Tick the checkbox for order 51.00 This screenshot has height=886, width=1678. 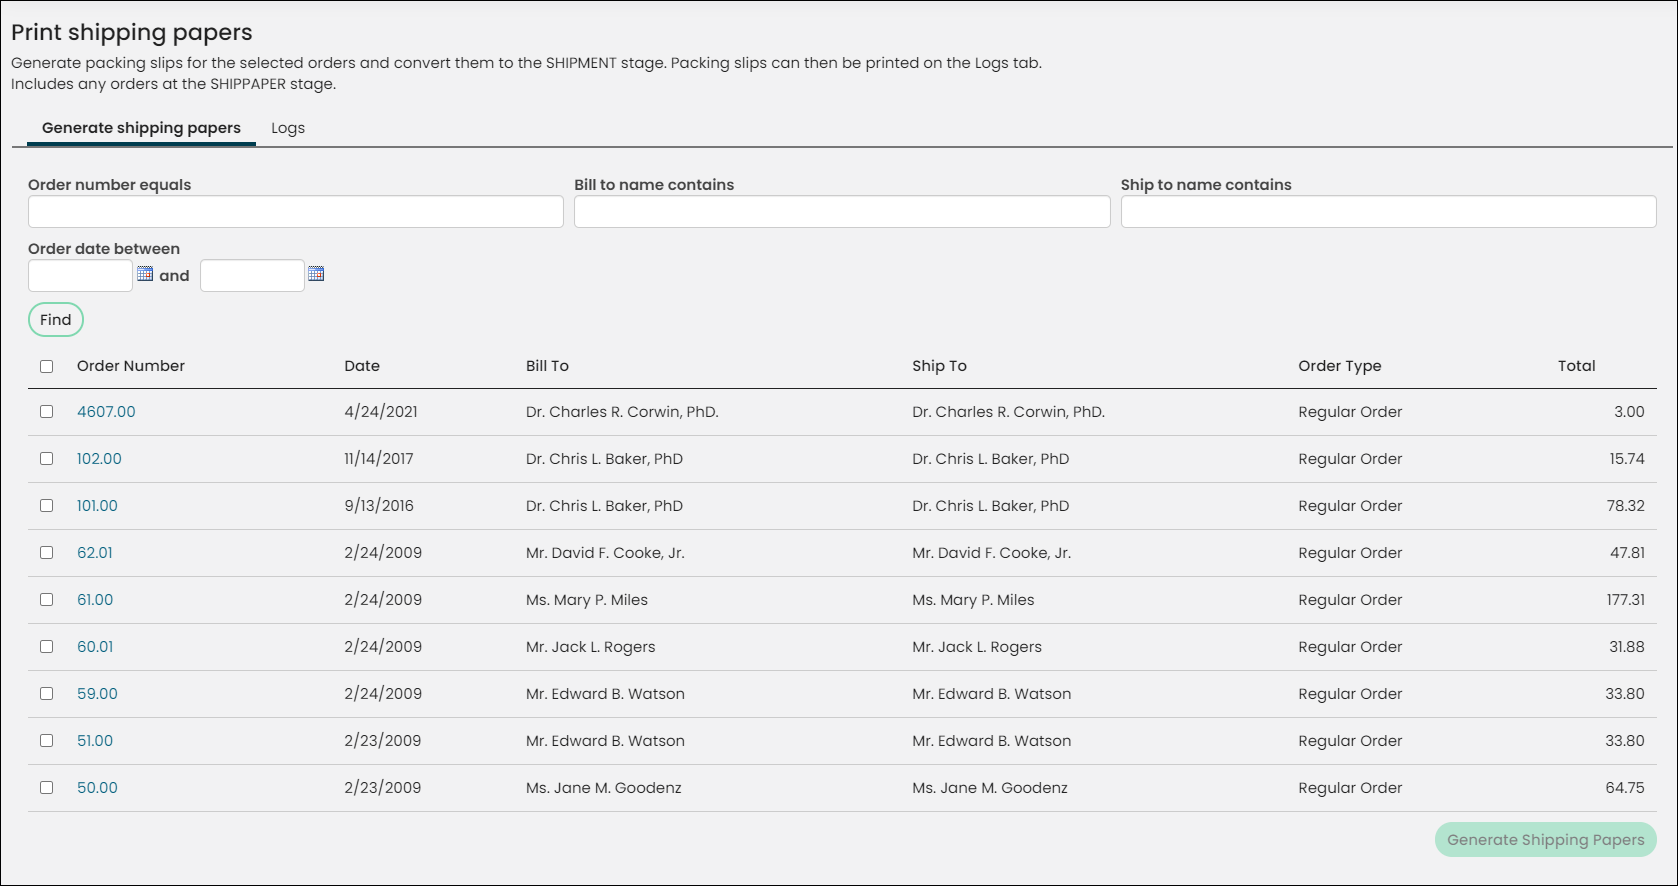(x=47, y=740)
